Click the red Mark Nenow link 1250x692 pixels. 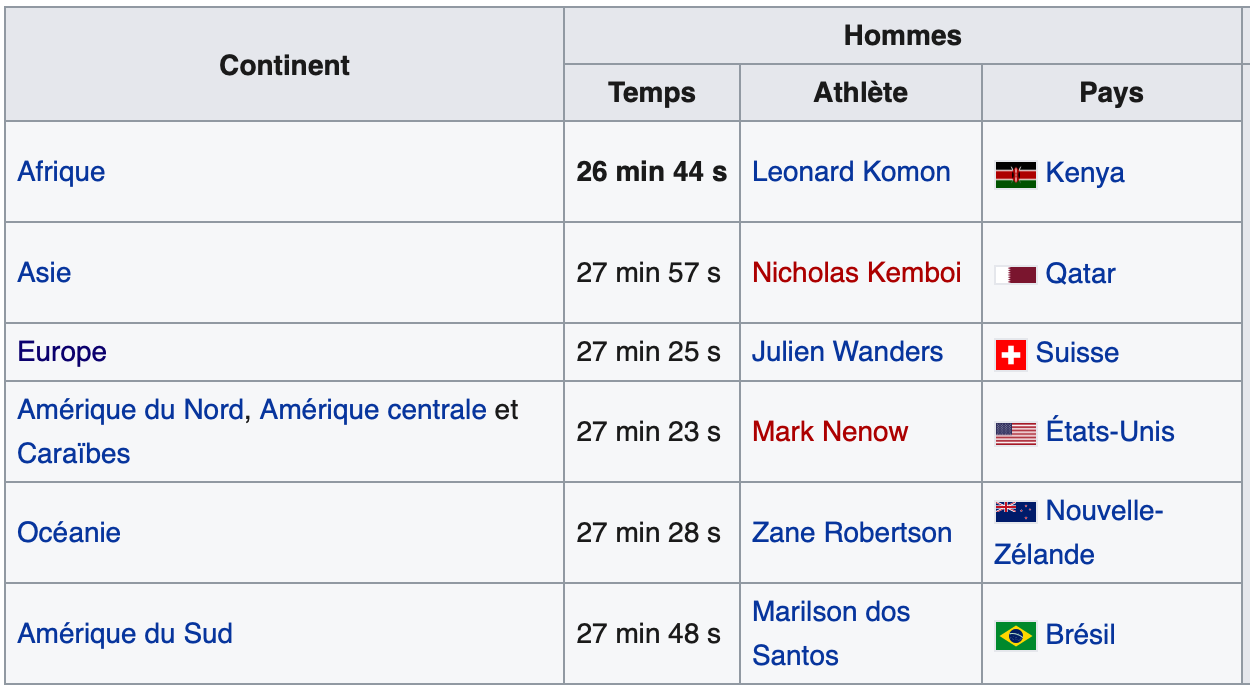pos(830,432)
